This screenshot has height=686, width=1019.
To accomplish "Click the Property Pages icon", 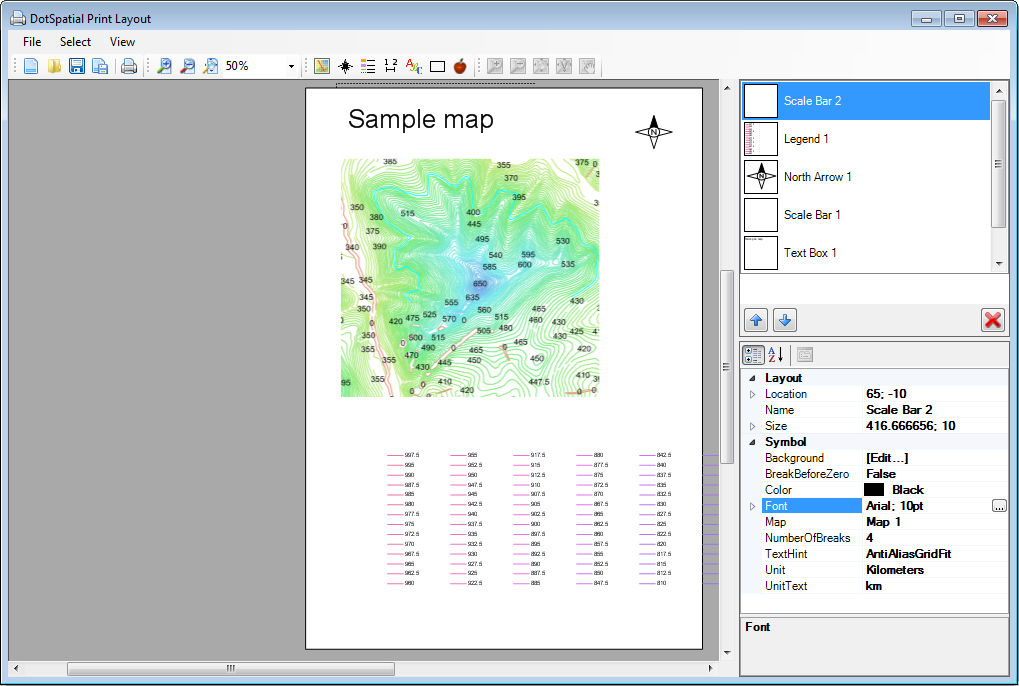I will (805, 355).
